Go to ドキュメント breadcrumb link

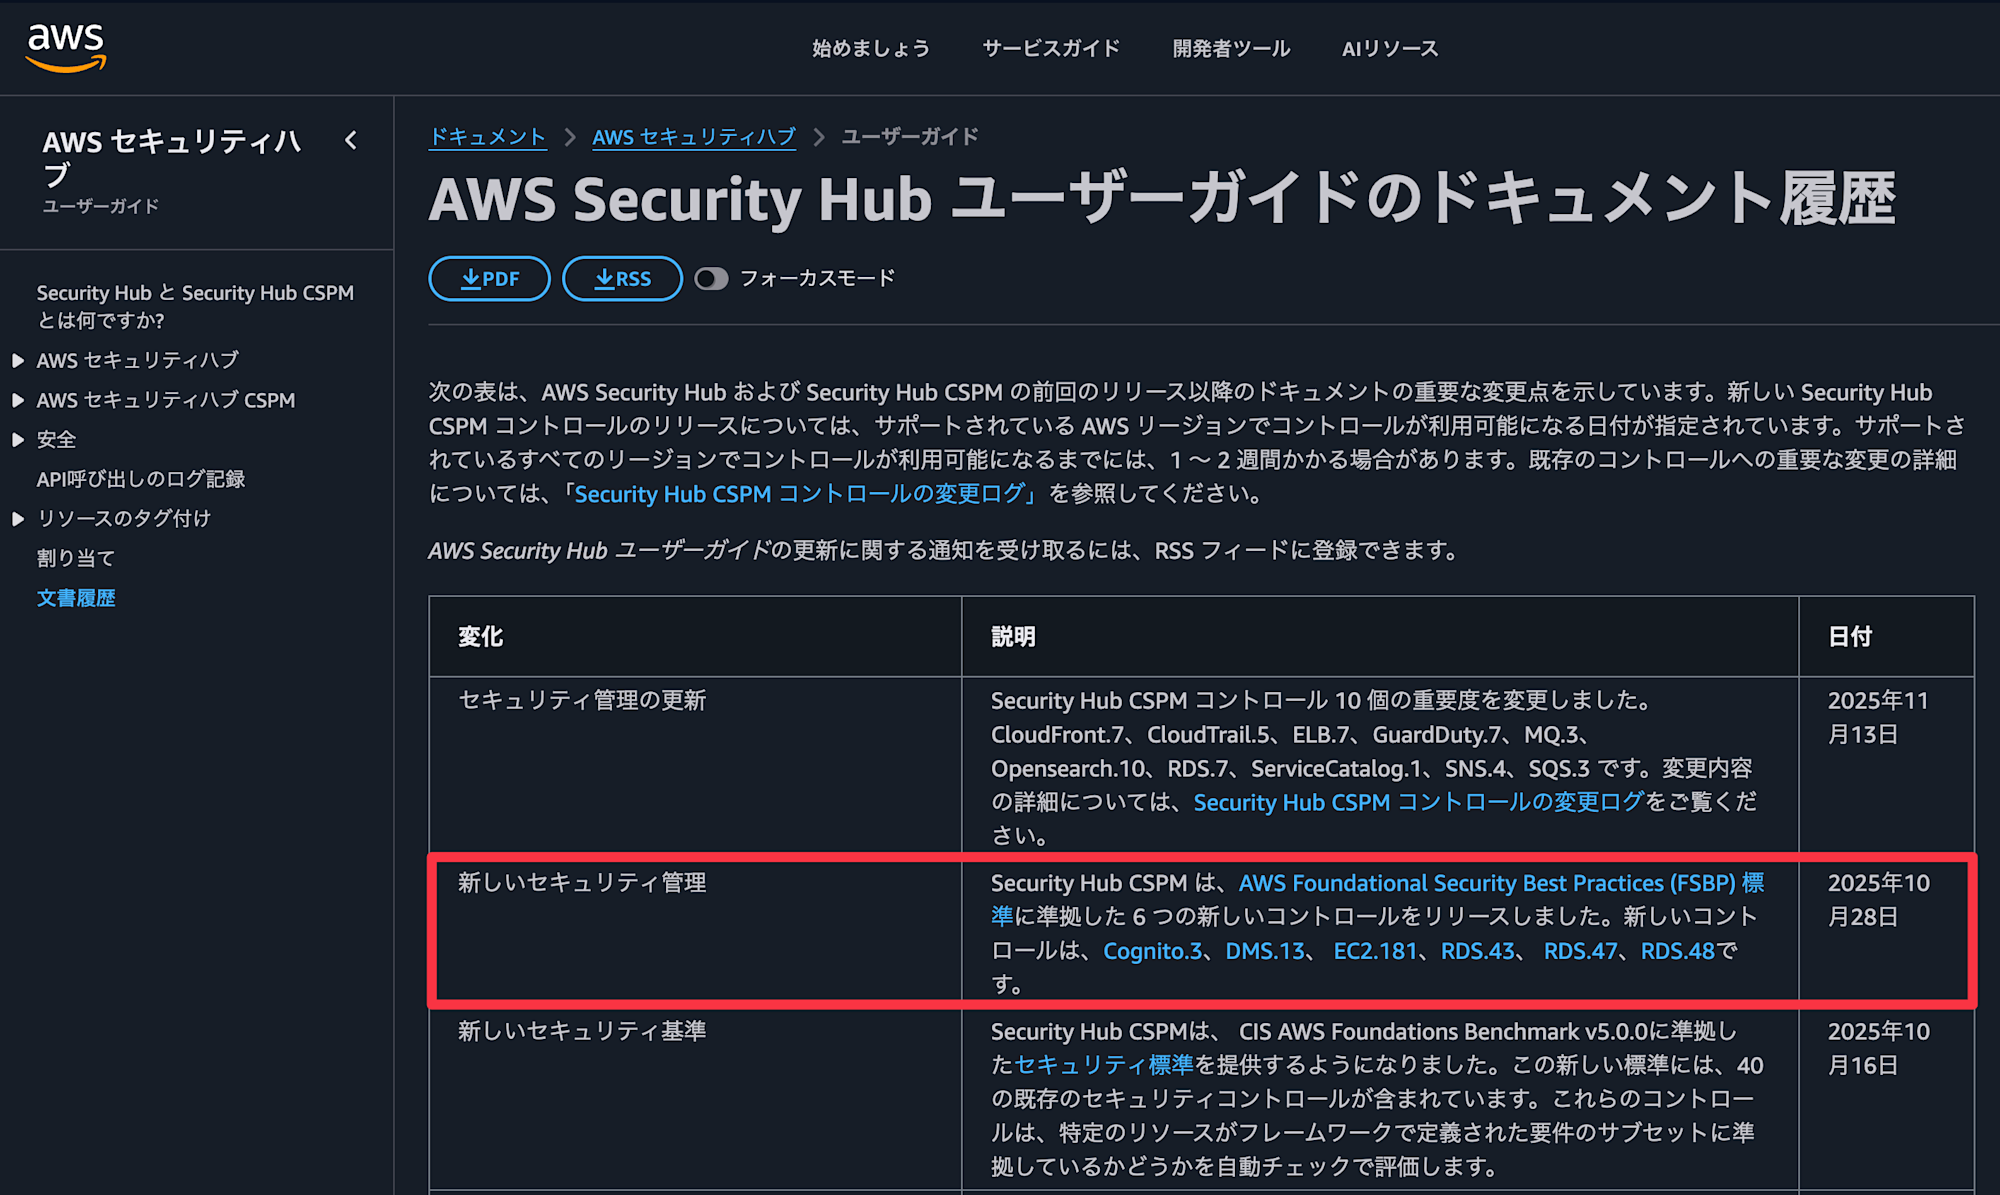tap(487, 137)
